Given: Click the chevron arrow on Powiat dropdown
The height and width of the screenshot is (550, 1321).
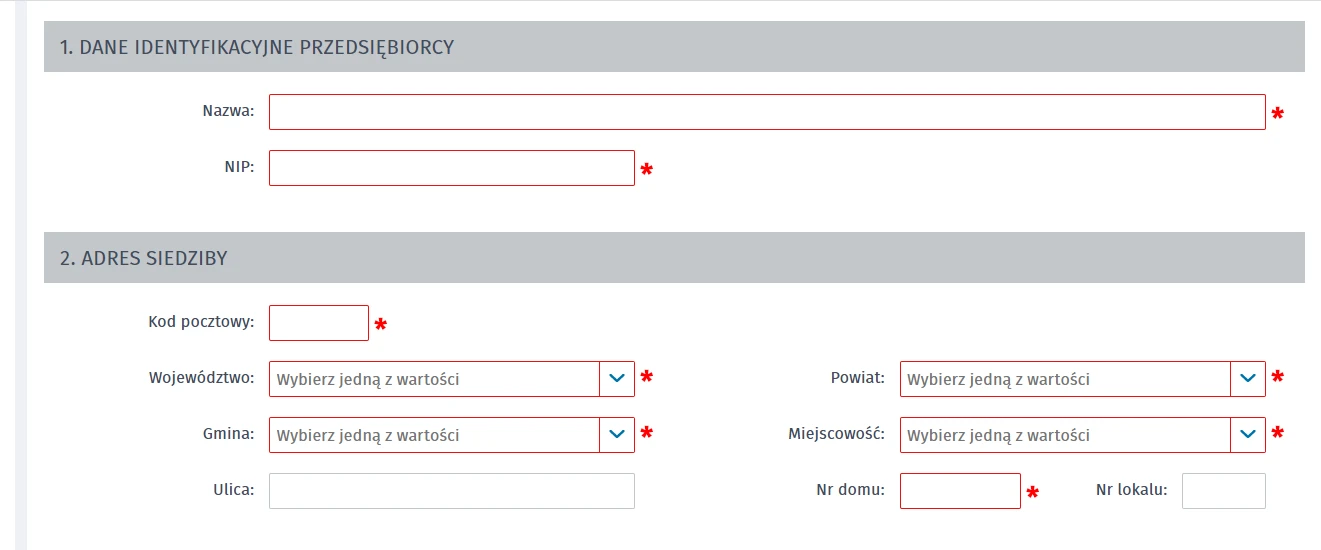Looking at the screenshot, I should pos(1248,379).
